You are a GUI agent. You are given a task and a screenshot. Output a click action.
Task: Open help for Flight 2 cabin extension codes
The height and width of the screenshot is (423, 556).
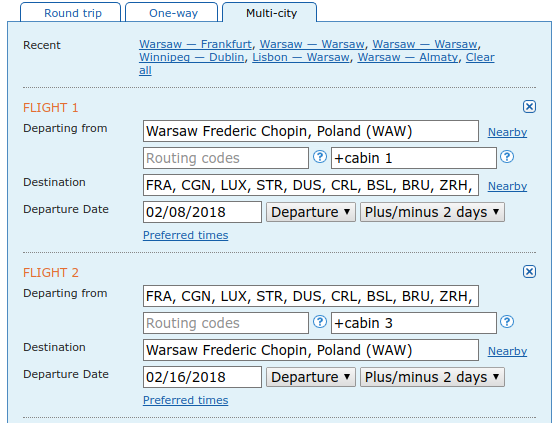coord(507,322)
